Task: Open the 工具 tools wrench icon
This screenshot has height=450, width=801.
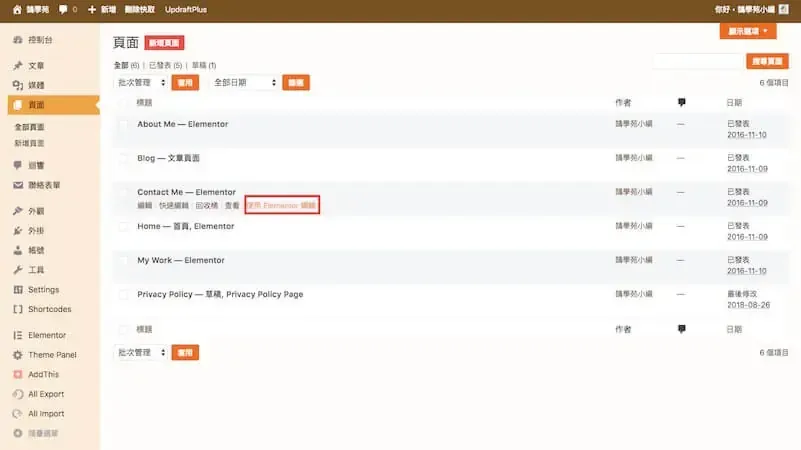Action: coord(18,270)
